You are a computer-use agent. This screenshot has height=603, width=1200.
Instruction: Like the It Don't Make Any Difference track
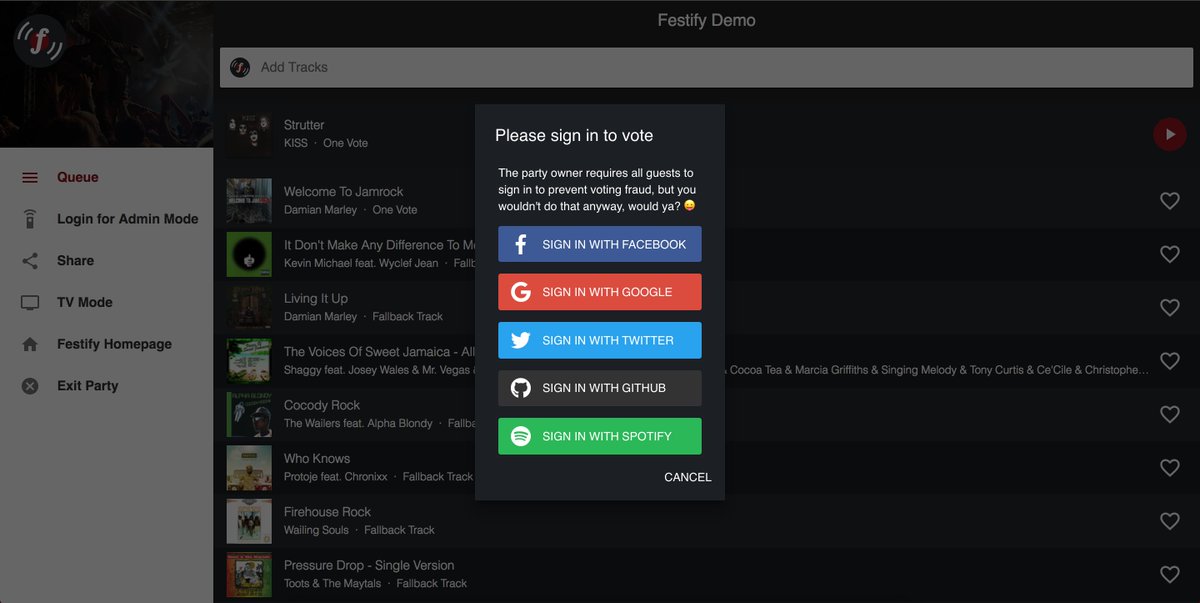point(1170,254)
